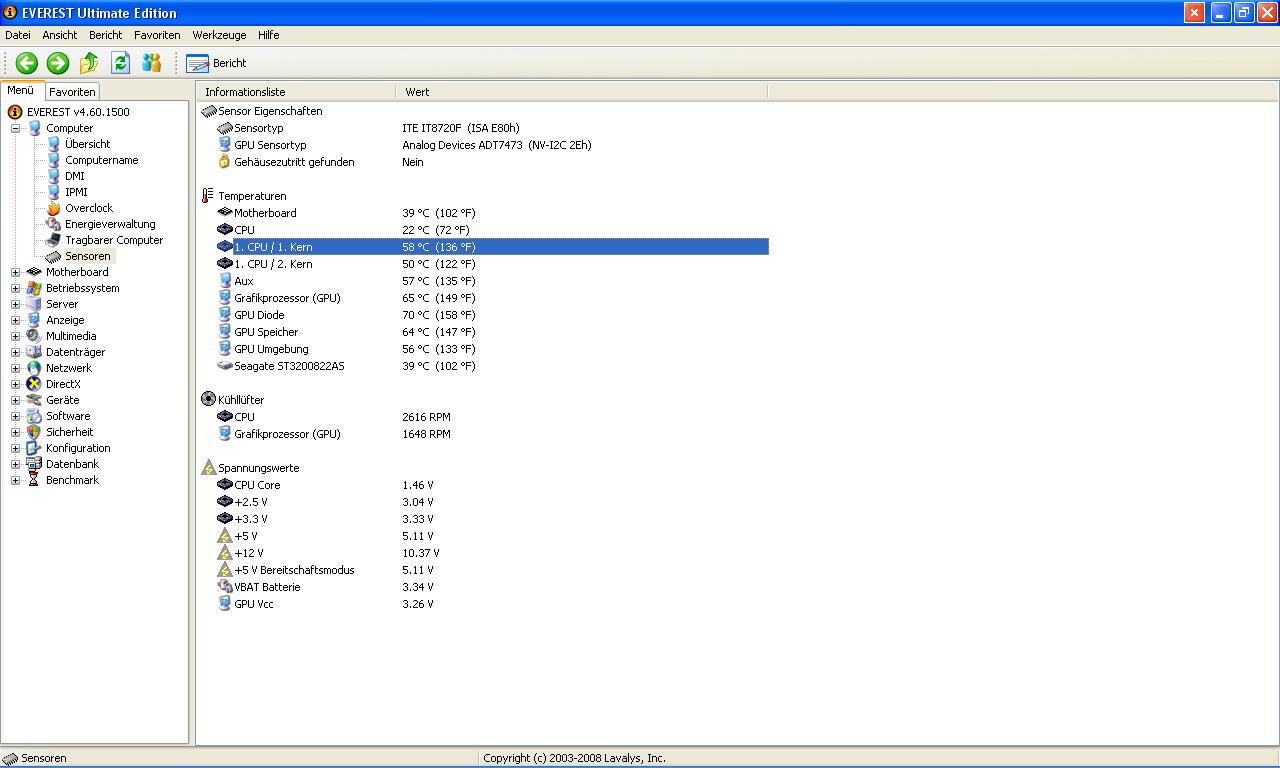
Task: Click the EVEREST info icon at tree root
Action: tap(15, 112)
